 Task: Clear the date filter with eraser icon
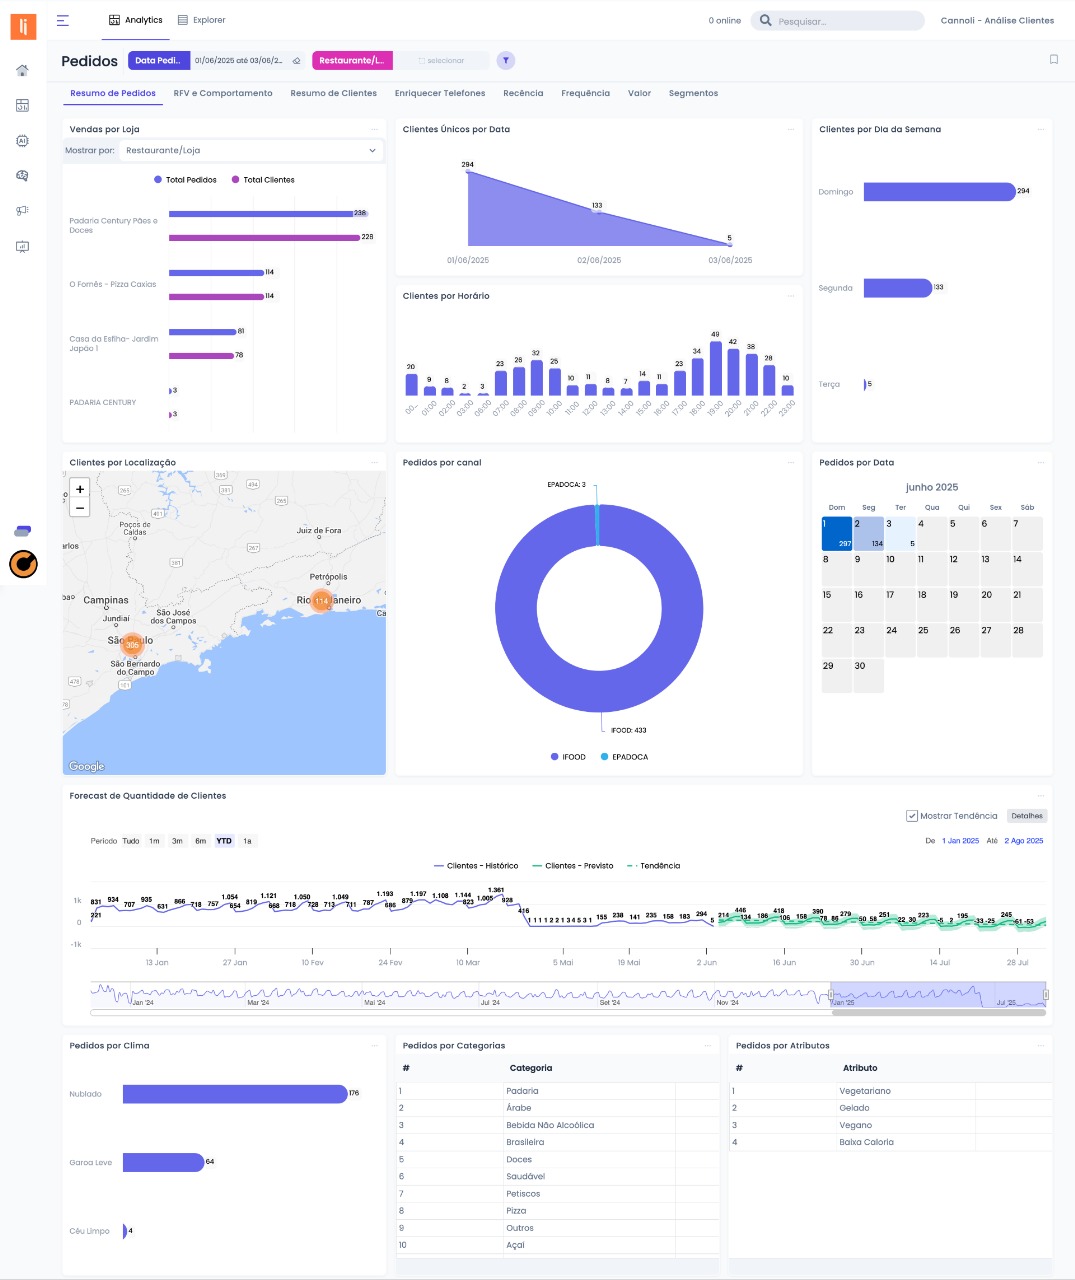(x=297, y=61)
